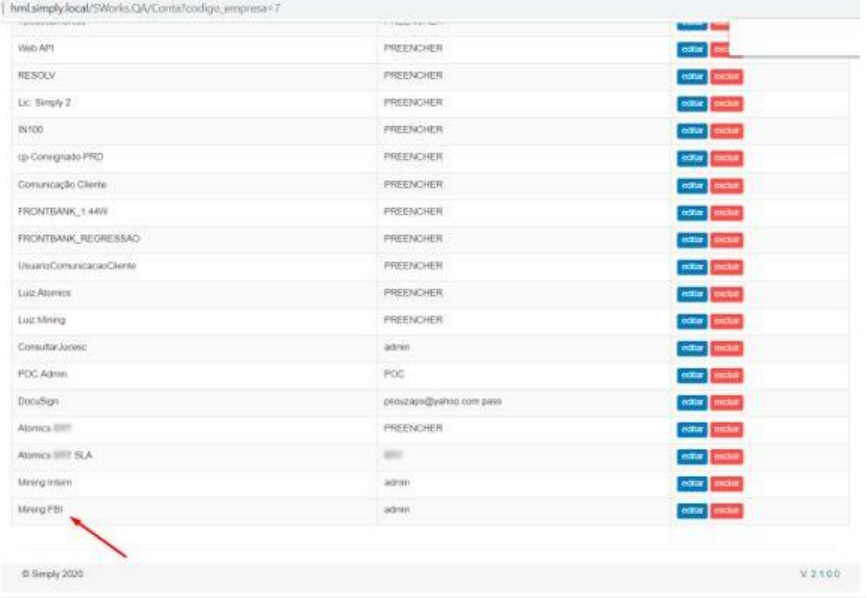Click the Comunicação Cliente name
Screen dimensions: 867x598
click(62, 184)
